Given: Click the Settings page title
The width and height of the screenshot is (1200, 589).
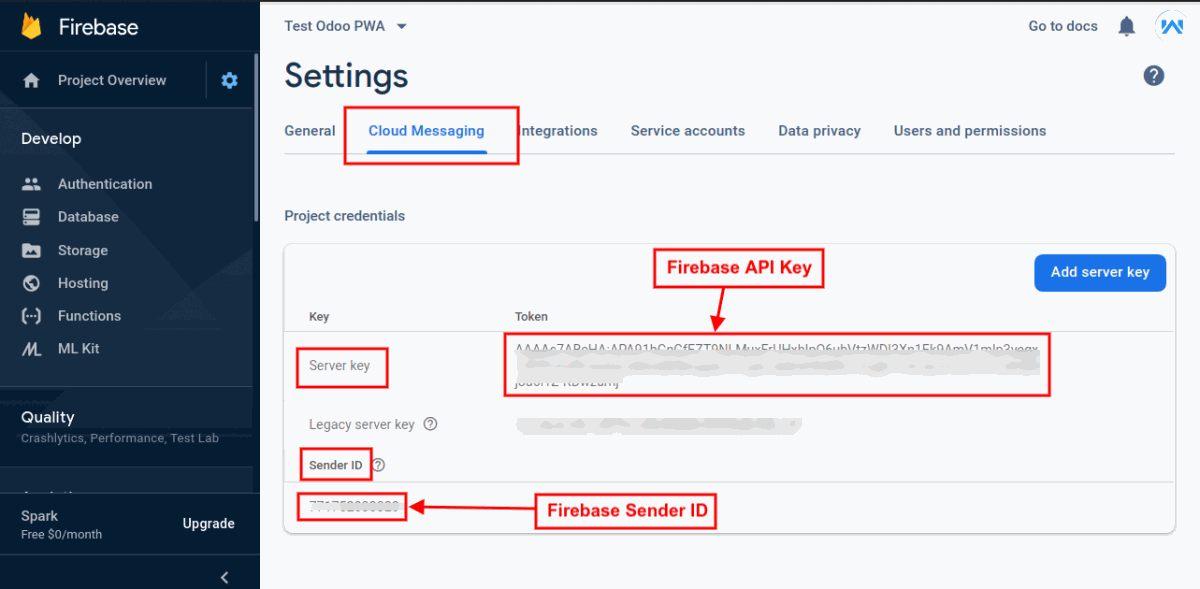Looking at the screenshot, I should pyautogui.click(x=346, y=76).
